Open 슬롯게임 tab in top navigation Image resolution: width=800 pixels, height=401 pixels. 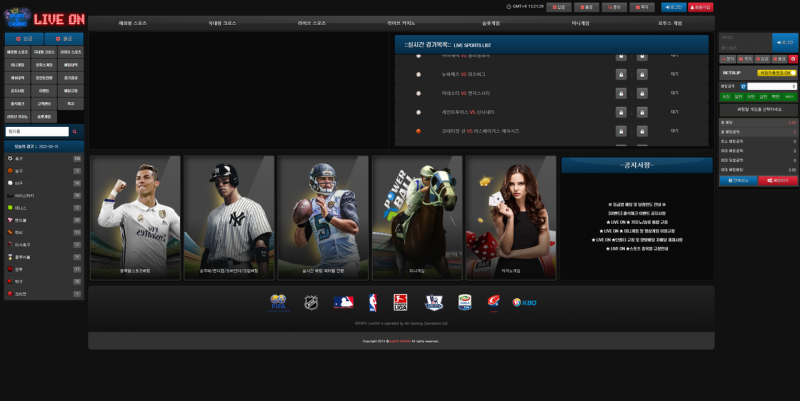(x=491, y=22)
